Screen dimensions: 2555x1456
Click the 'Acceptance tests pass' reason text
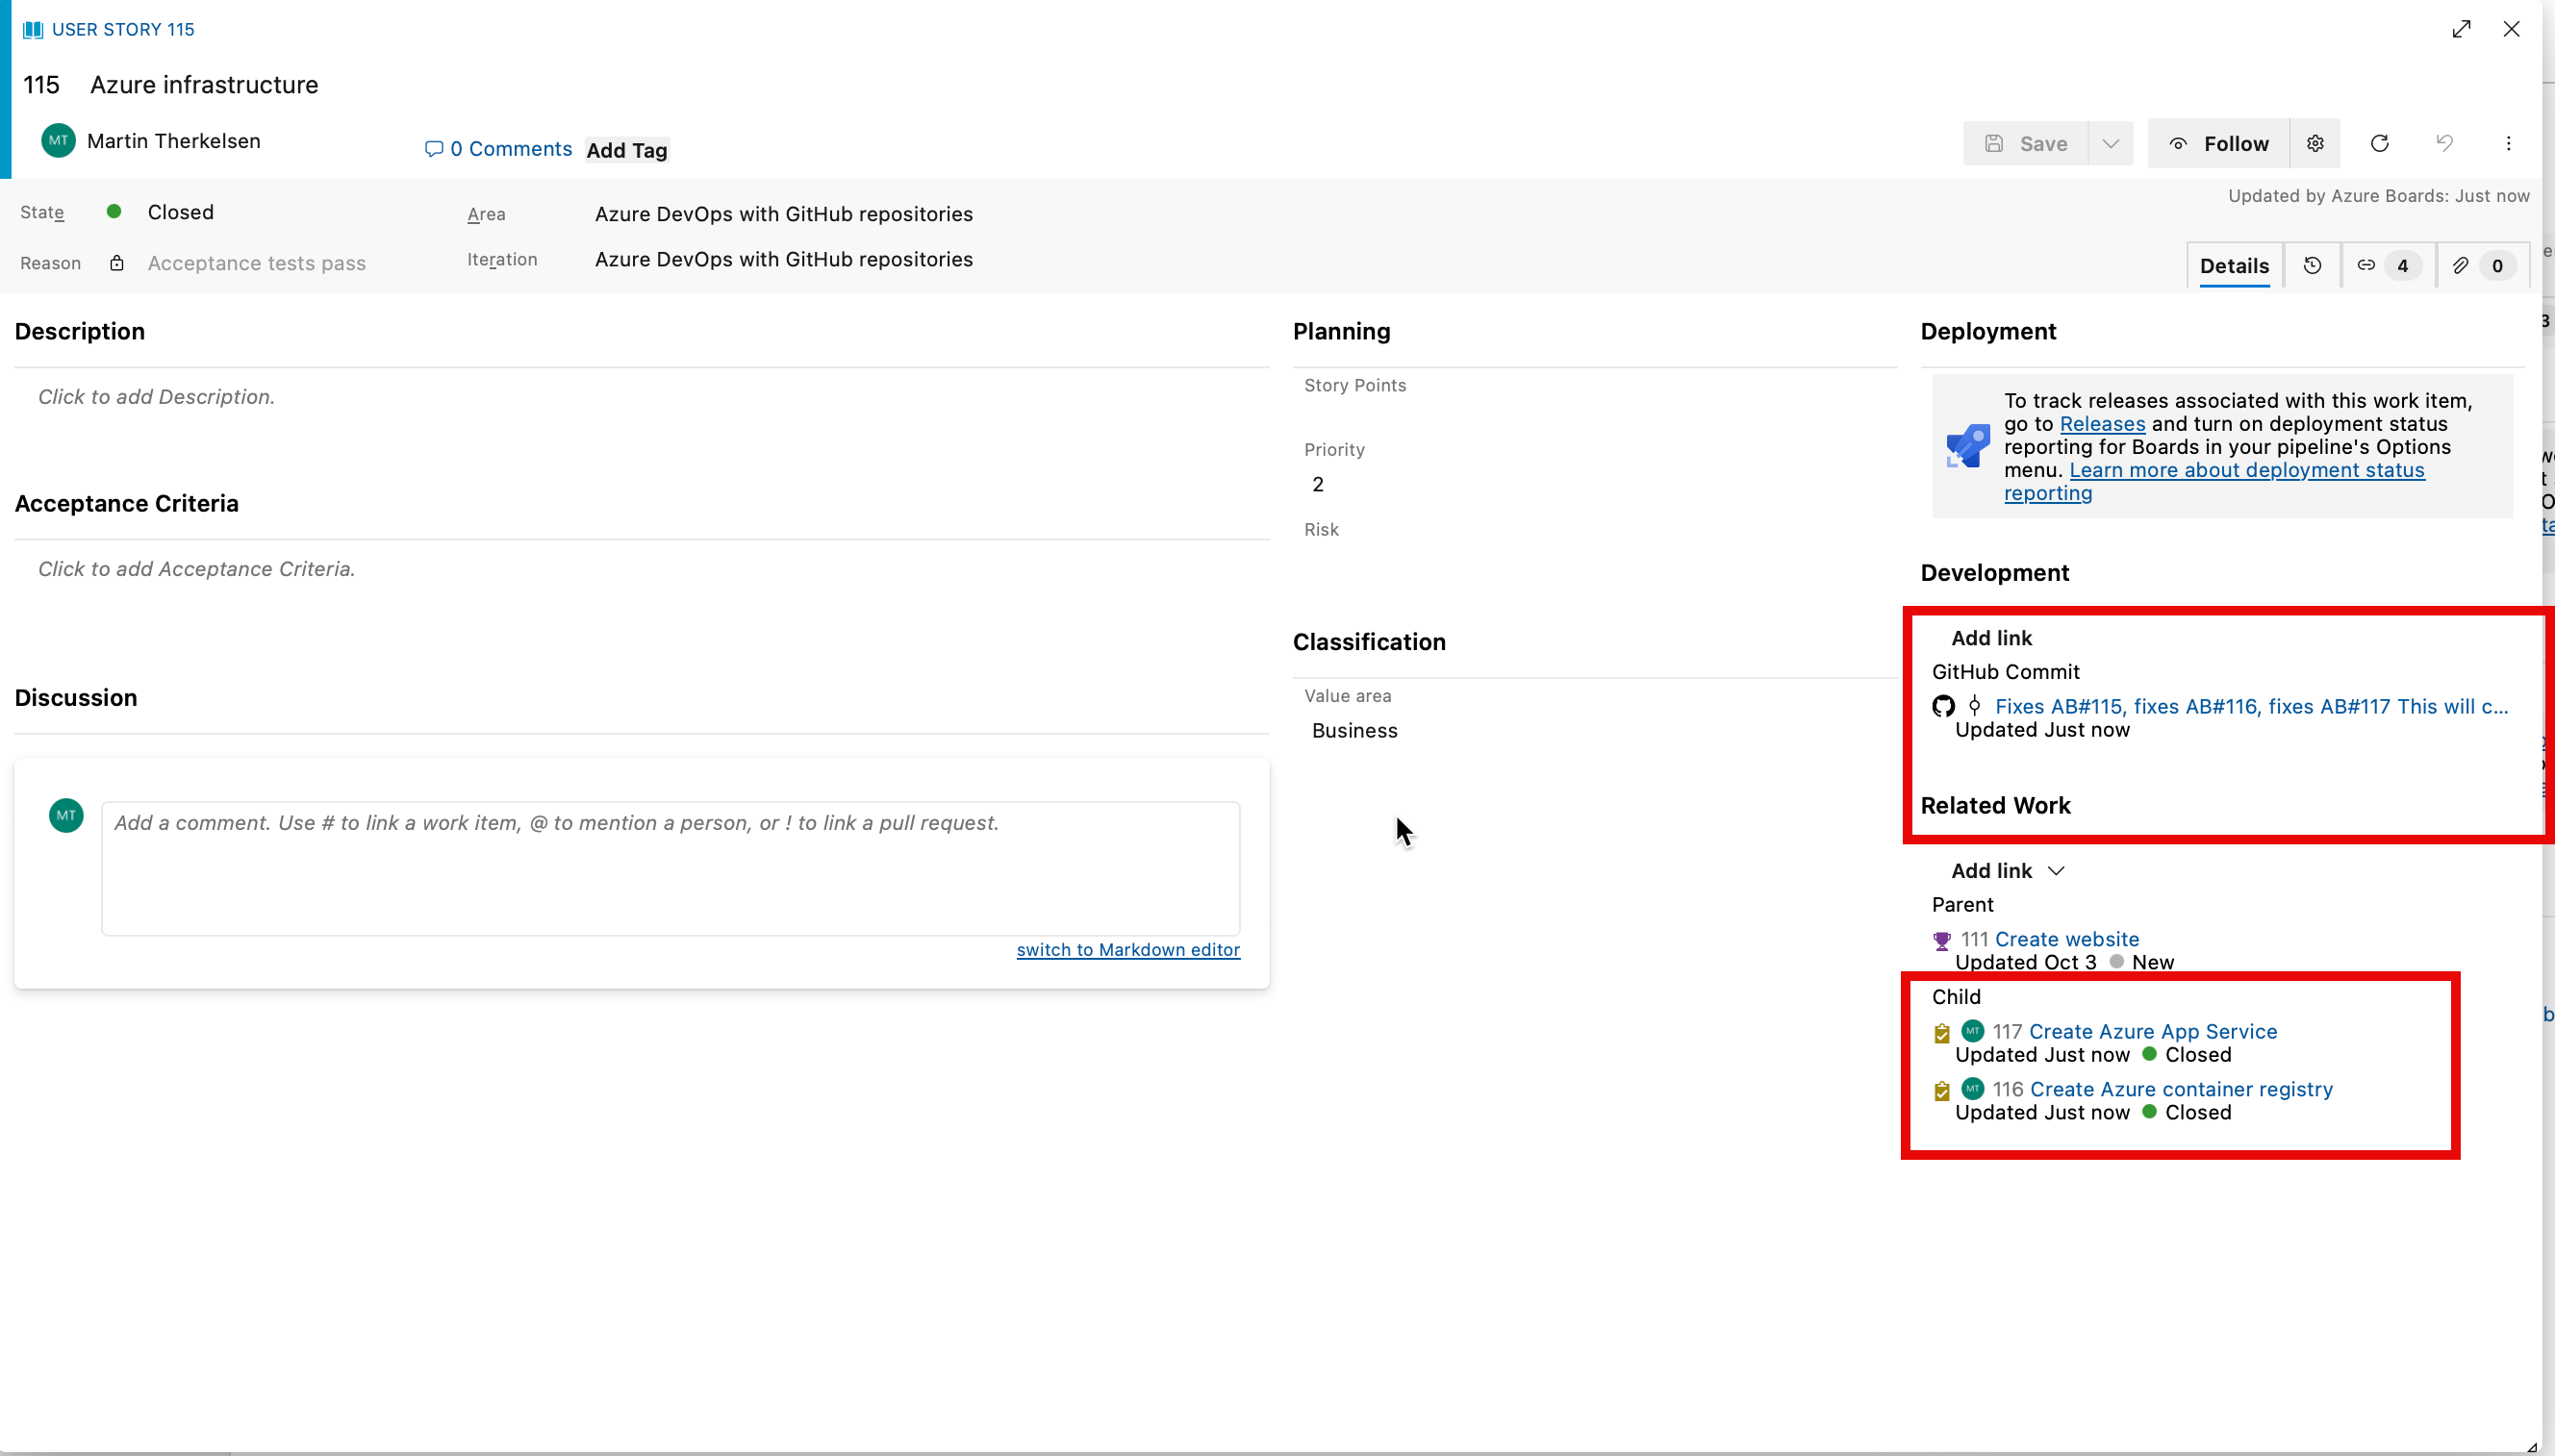tap(257, 264)
